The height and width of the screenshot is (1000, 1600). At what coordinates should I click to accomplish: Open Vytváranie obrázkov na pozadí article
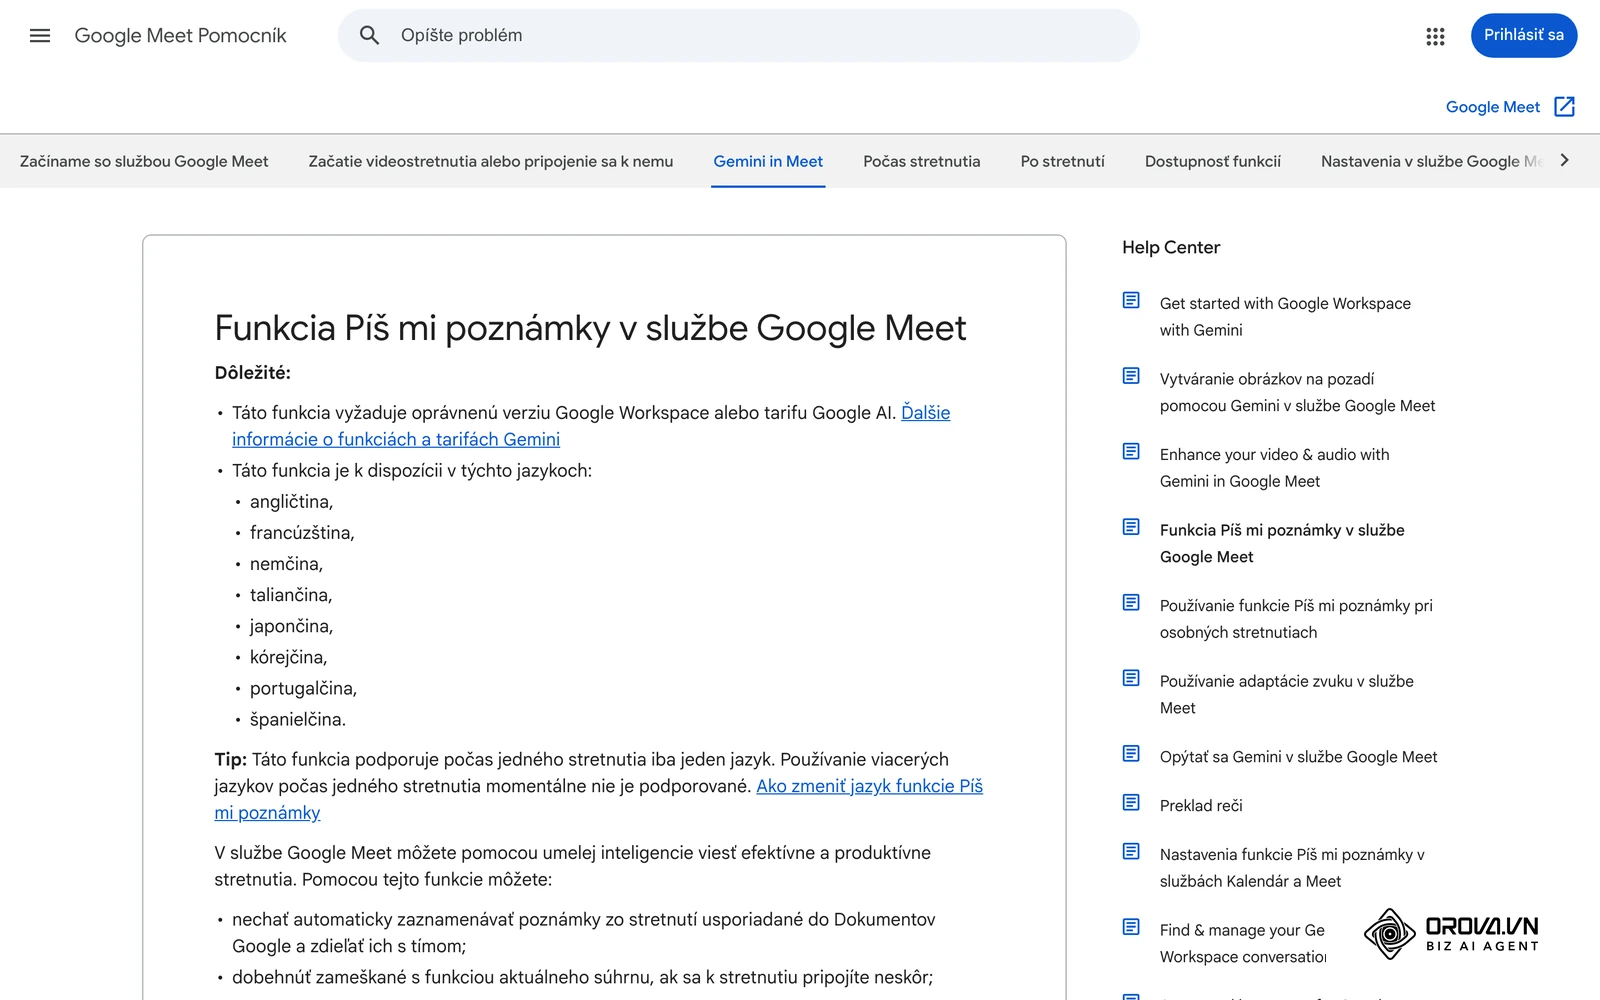[x=1297, y=392]
